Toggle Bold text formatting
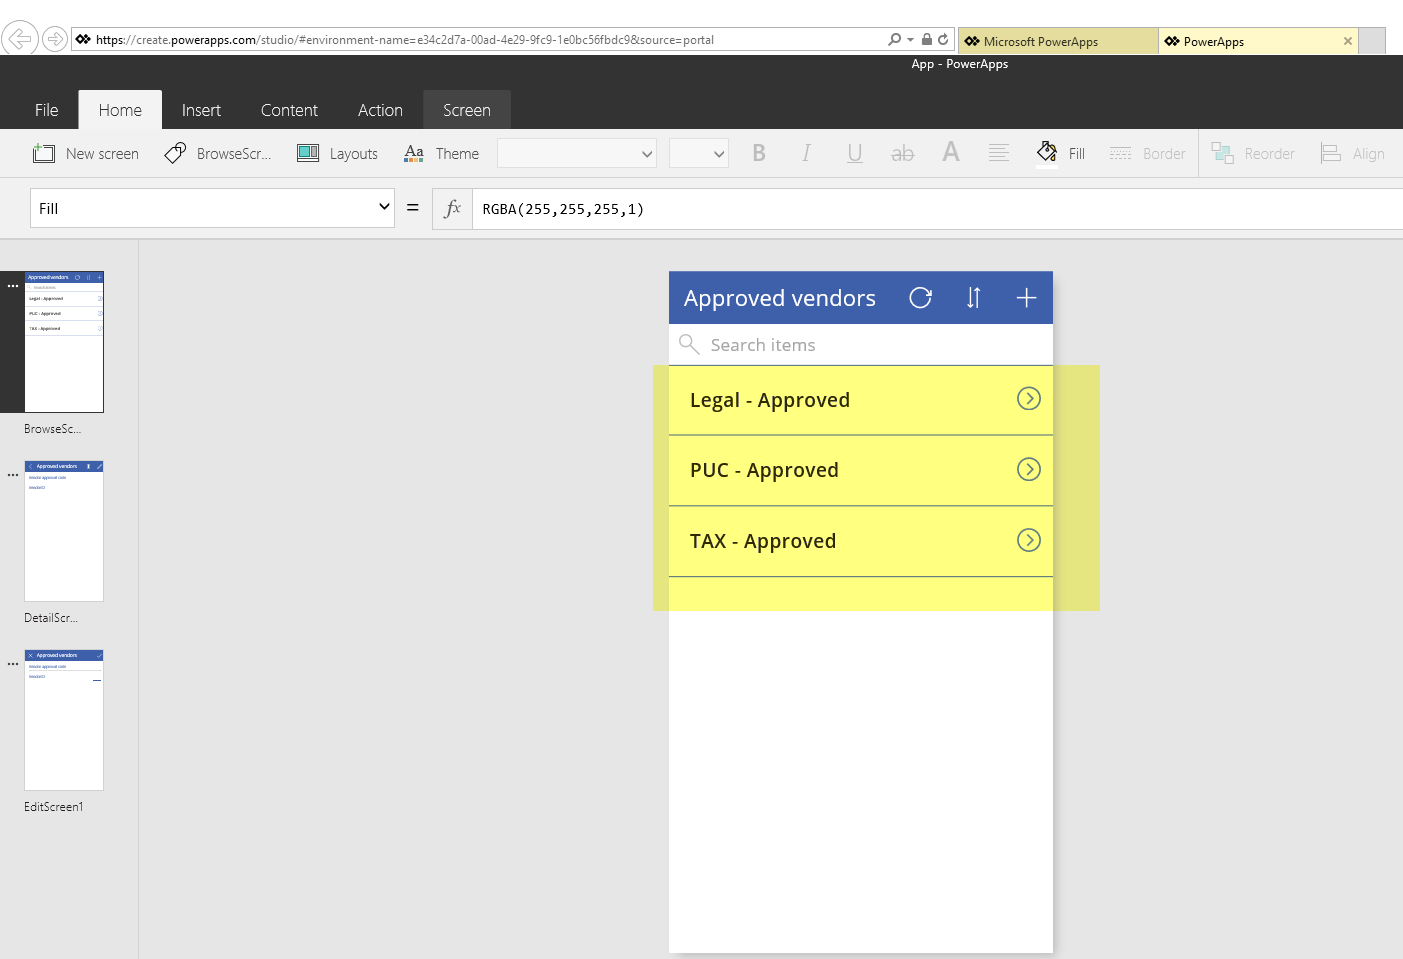The height and width of the screenshot is (959, 1403). (x=759, y=153)
